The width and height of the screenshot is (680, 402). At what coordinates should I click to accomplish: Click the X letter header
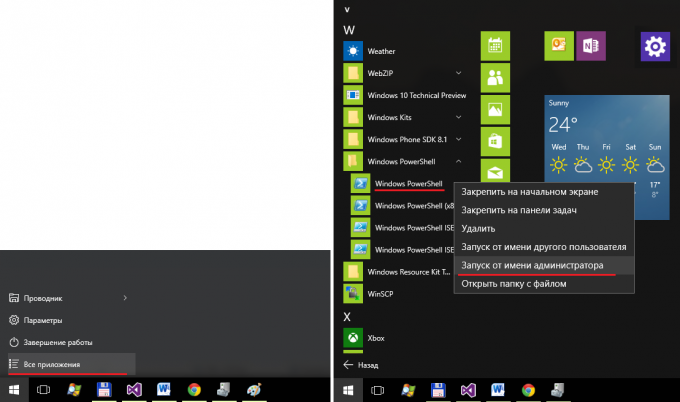pos(347,317)
